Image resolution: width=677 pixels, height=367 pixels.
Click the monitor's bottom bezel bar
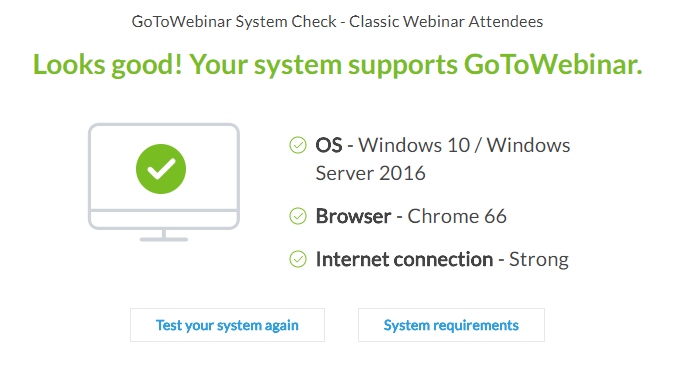(164, 219)
